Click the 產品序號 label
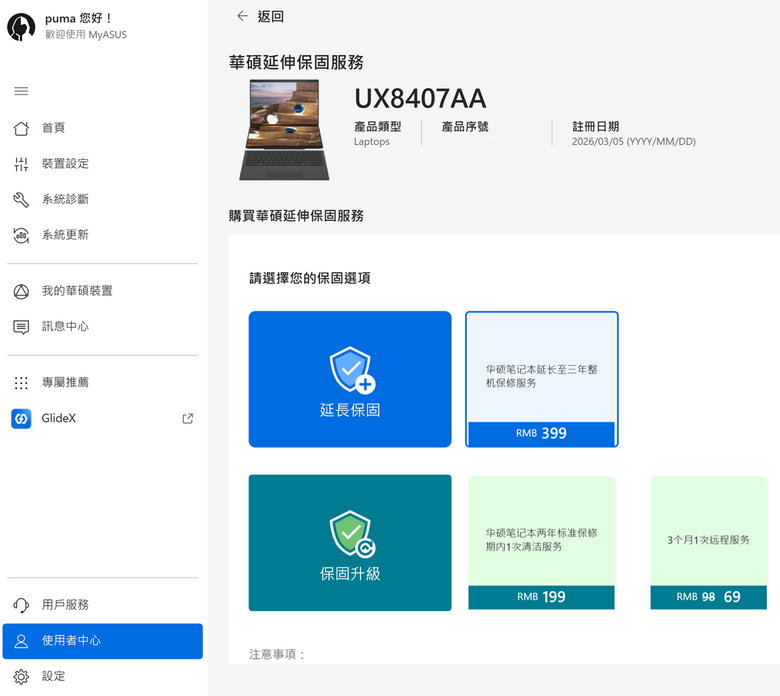 click(x=465, y=127)
